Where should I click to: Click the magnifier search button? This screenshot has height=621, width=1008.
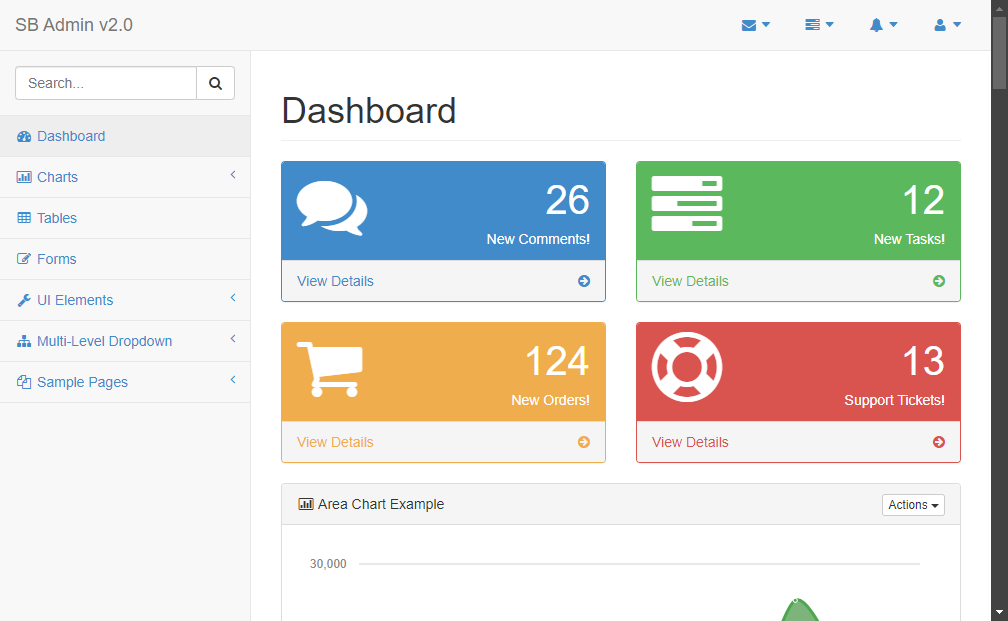tap(215, 83)
